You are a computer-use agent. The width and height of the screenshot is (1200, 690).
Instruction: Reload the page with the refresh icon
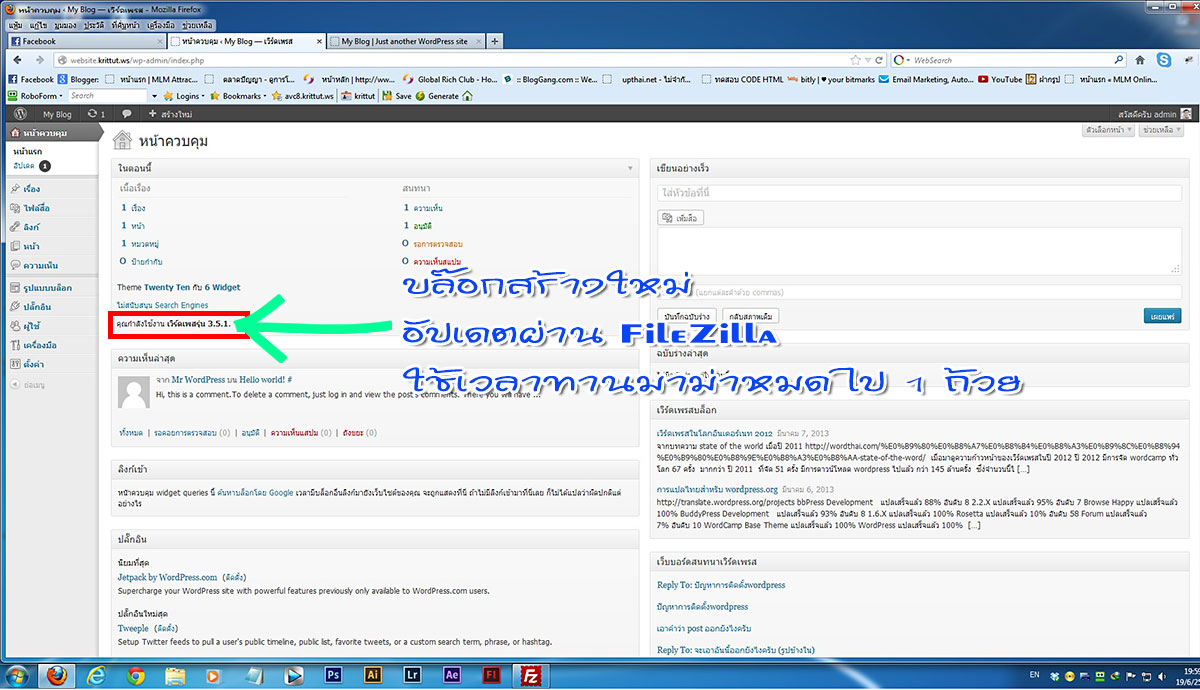879,60
